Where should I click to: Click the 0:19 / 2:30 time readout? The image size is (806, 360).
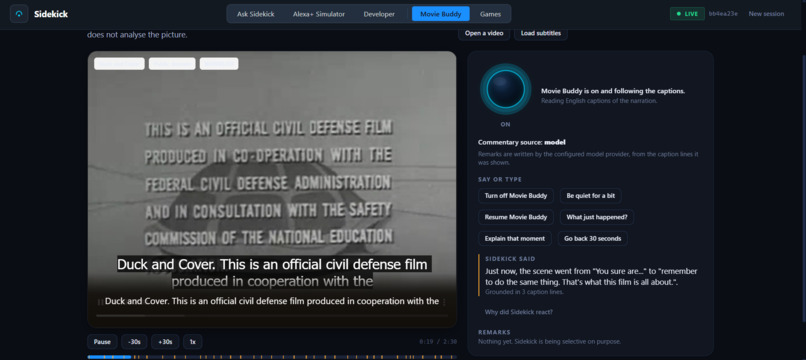438,342
